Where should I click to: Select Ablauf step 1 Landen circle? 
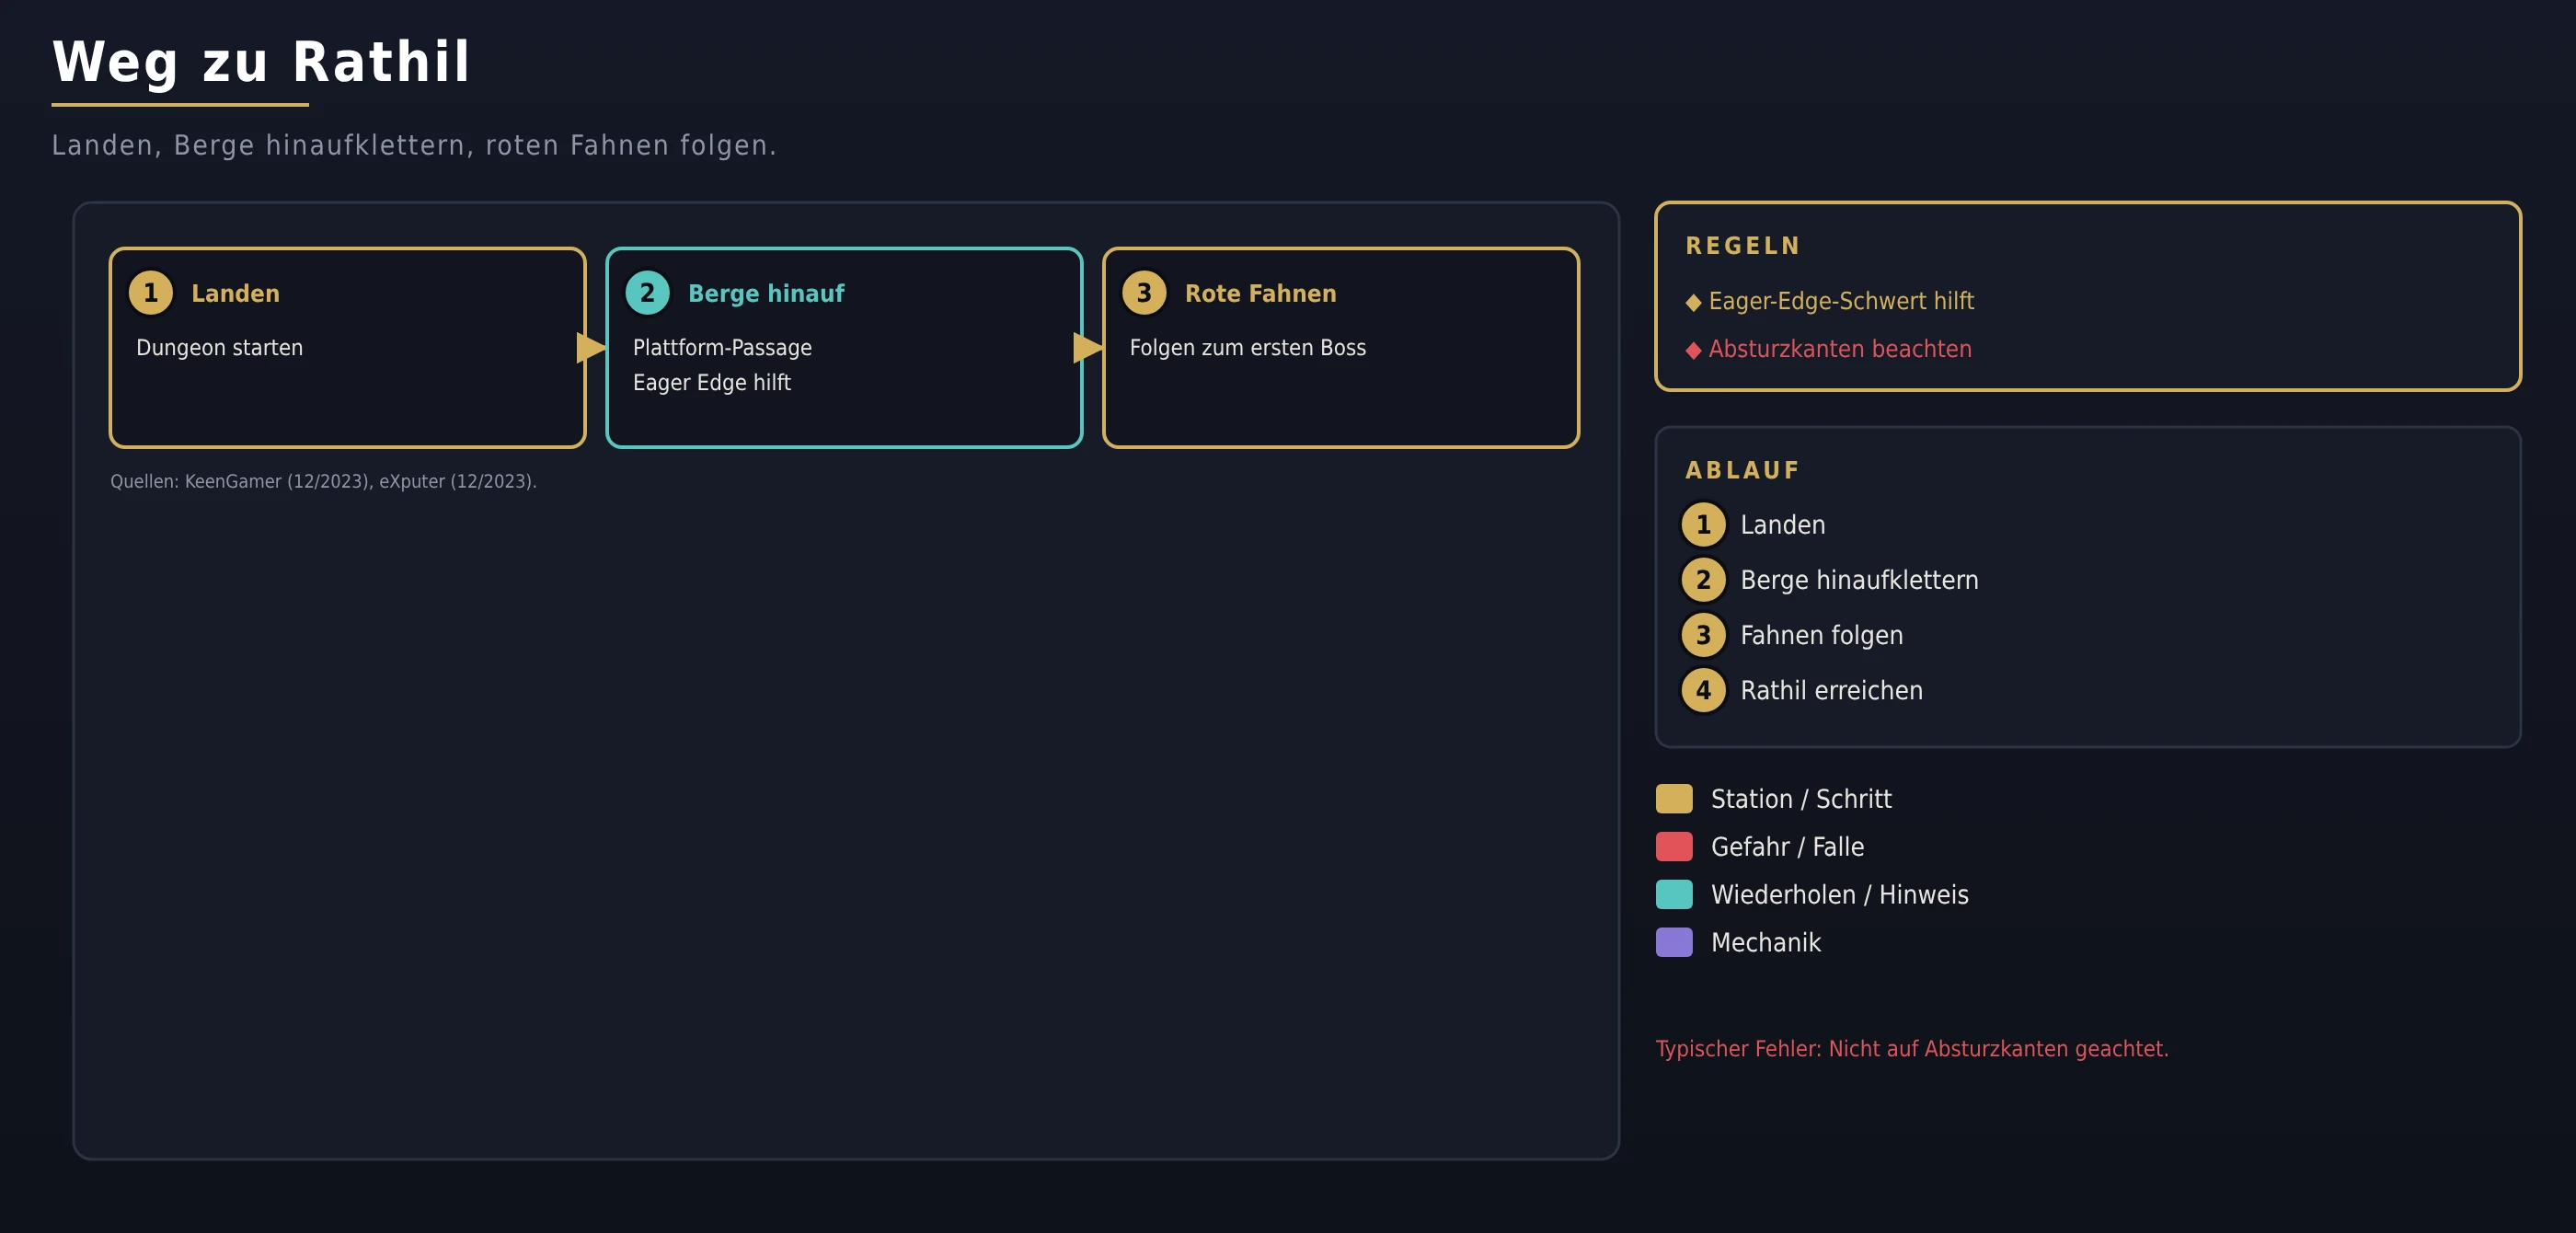tap(1704, 525)
